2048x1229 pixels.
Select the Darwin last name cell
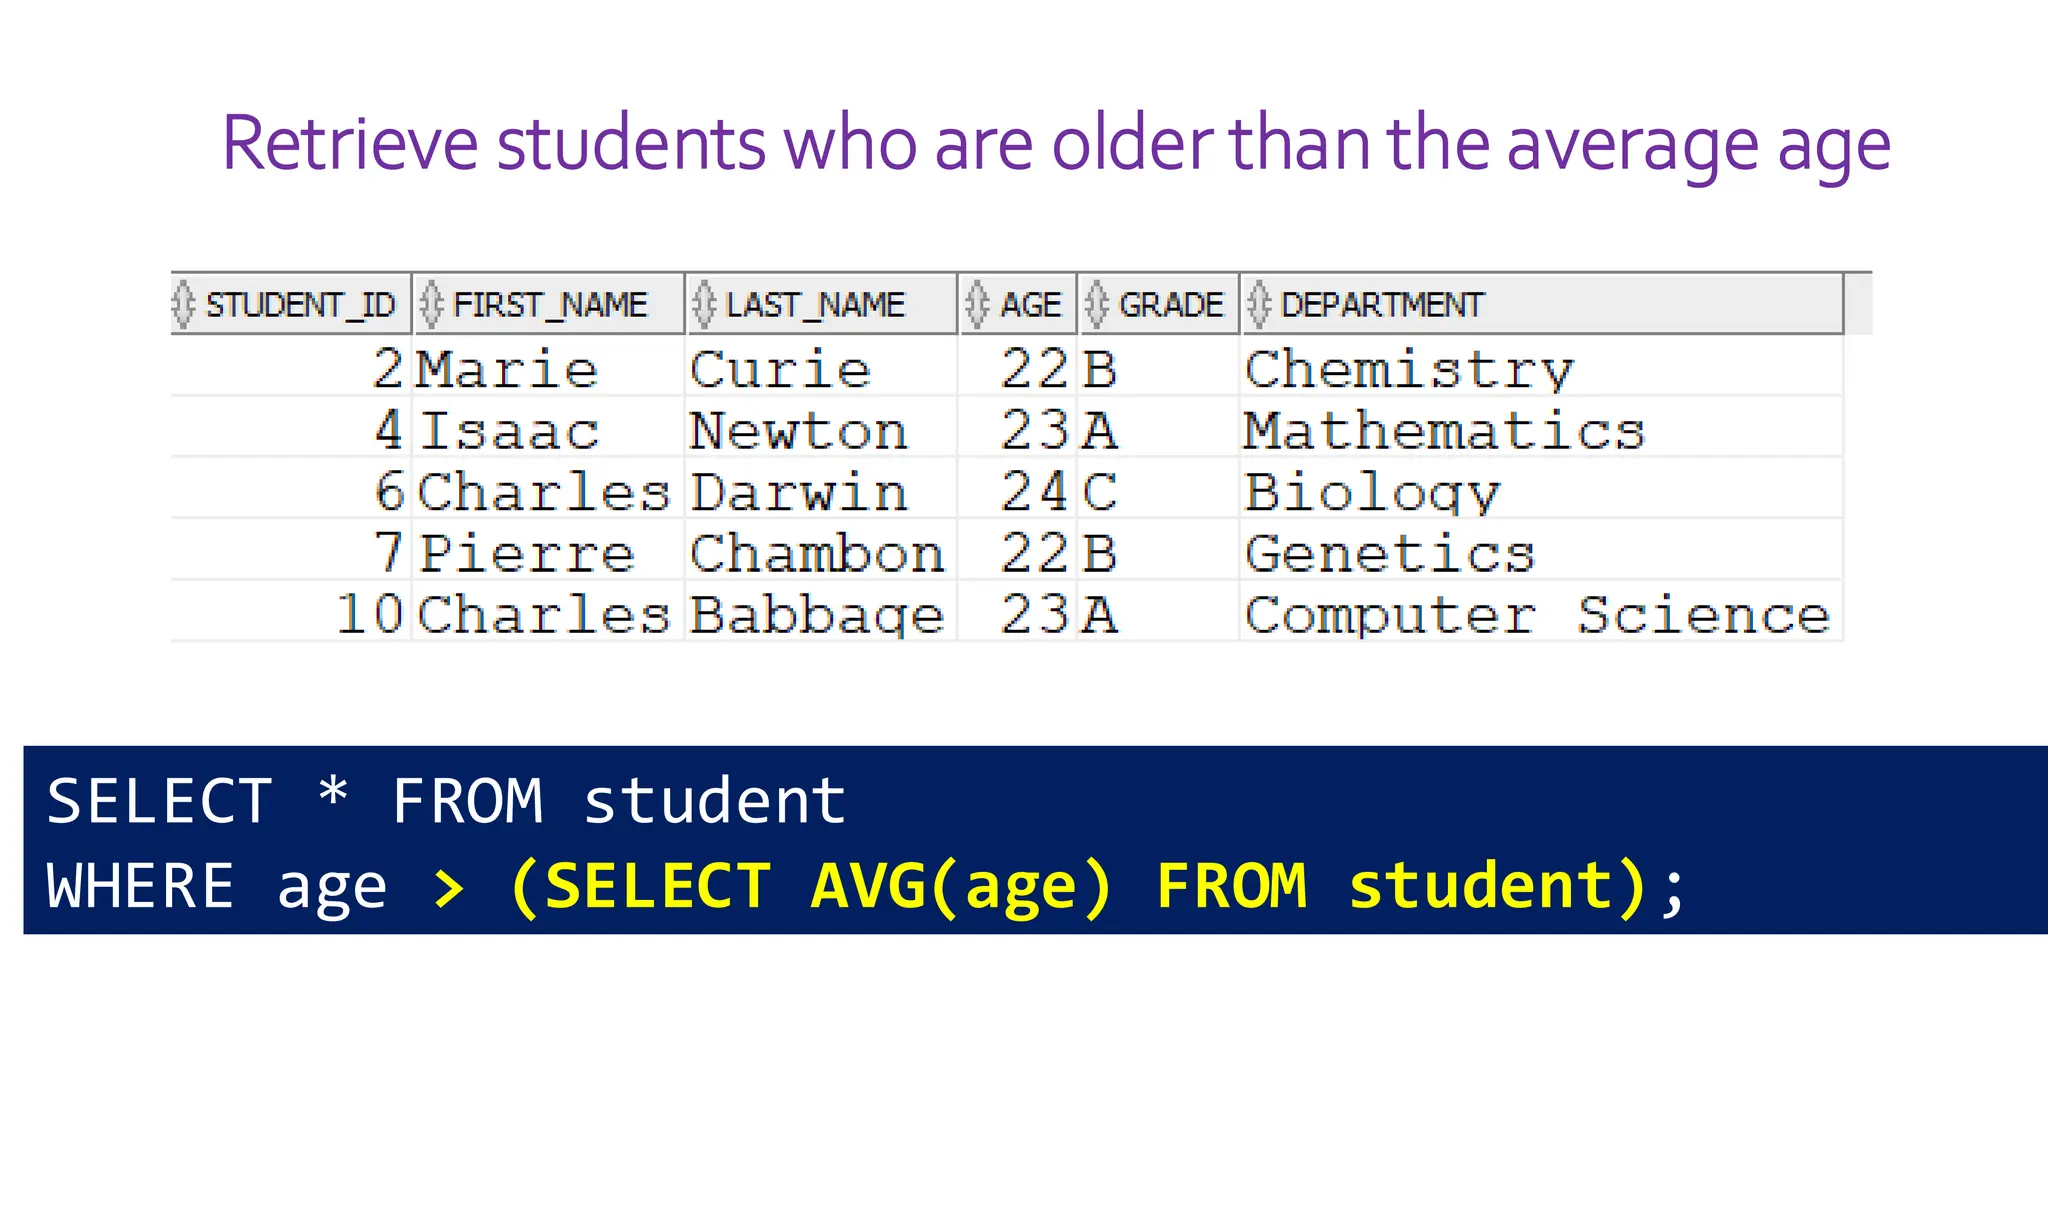[799, 492]
